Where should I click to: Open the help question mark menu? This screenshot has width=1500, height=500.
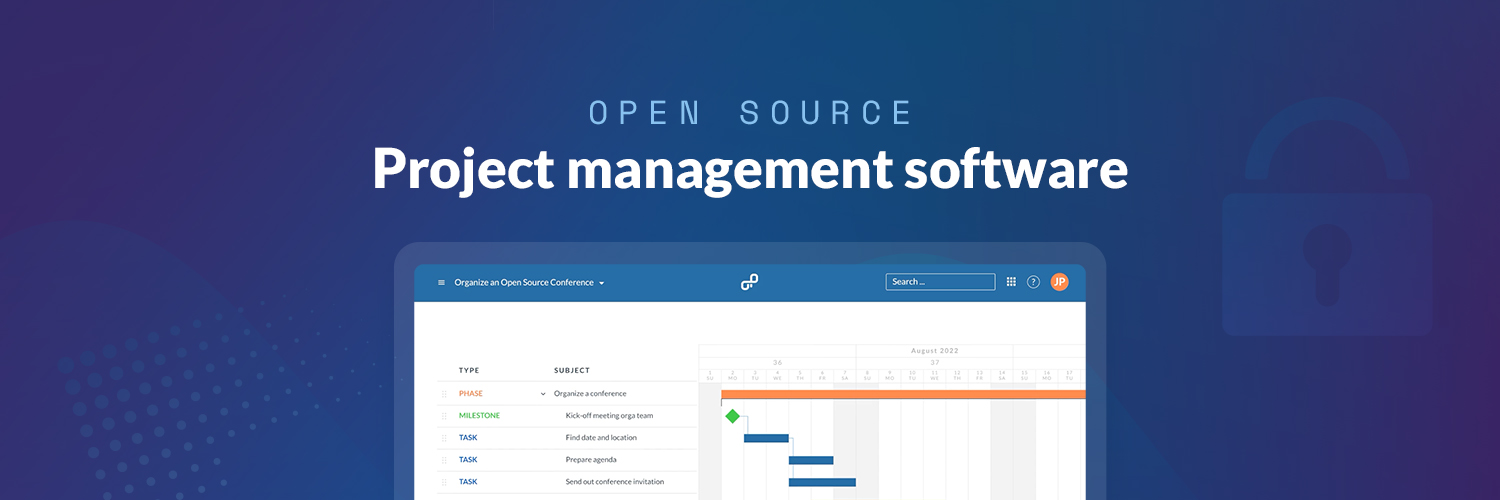(x=1033, y=282)
